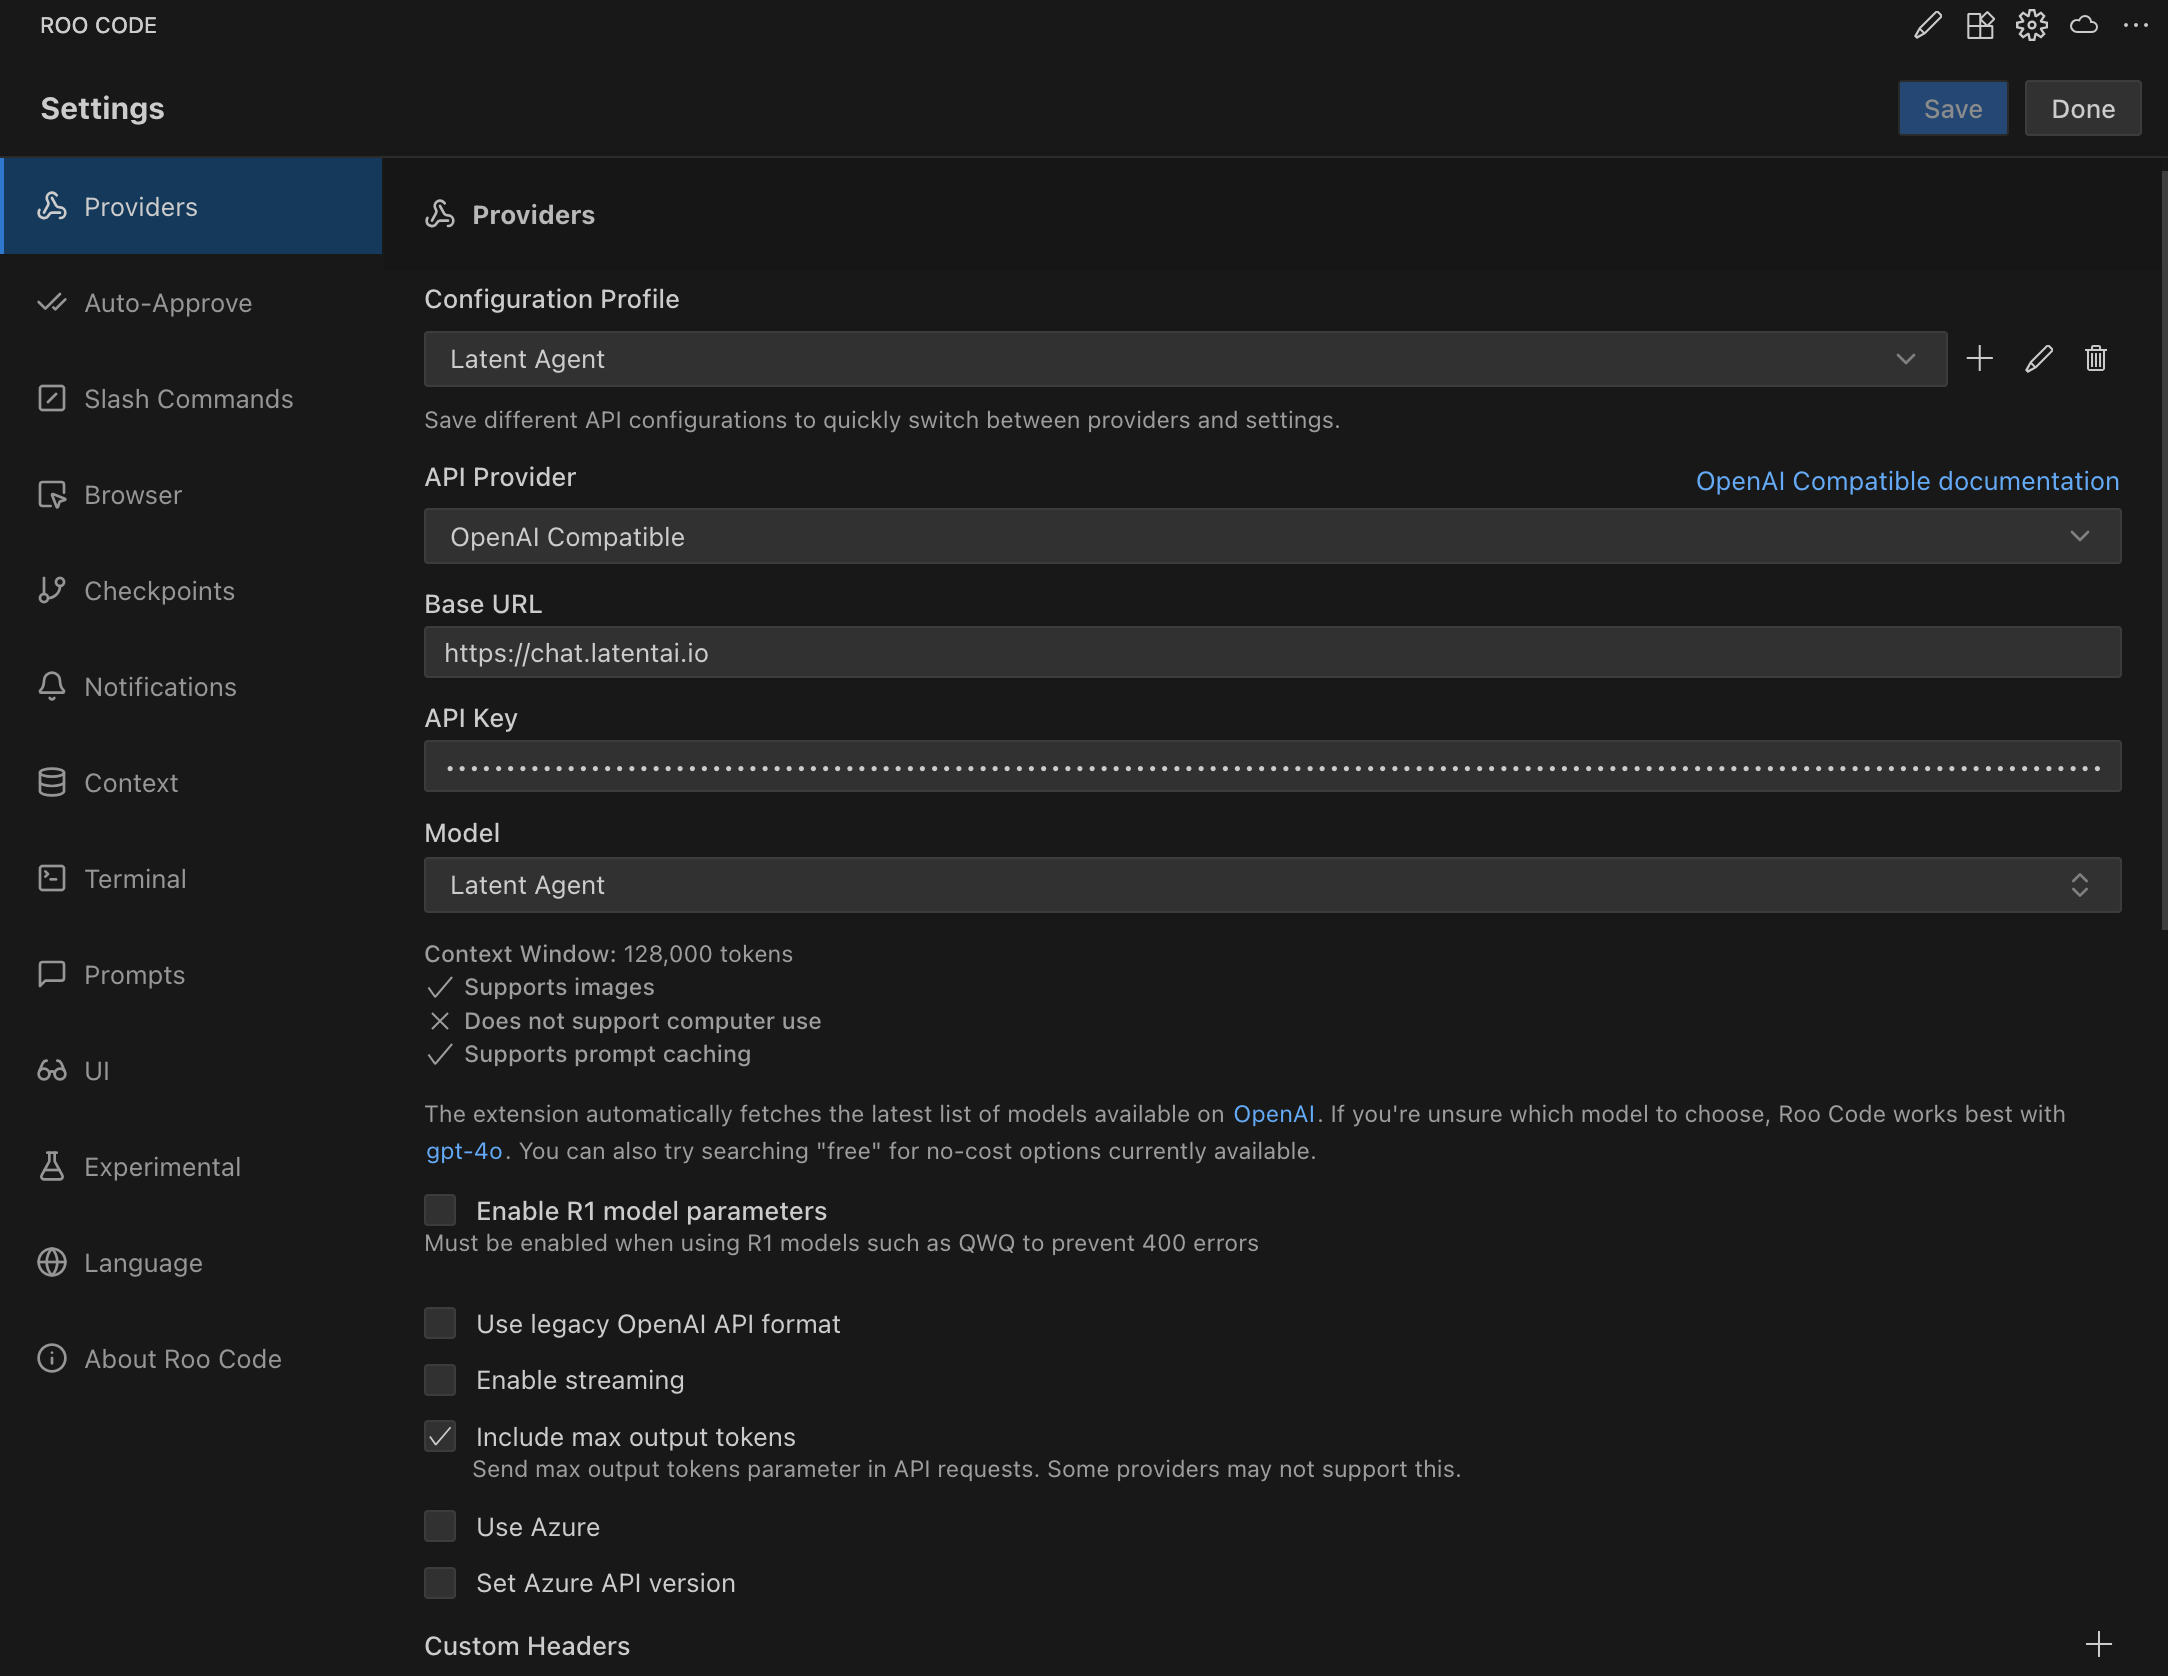Select the Checkpoints sidebar item

pyautogui.click(x=159, y=590)
